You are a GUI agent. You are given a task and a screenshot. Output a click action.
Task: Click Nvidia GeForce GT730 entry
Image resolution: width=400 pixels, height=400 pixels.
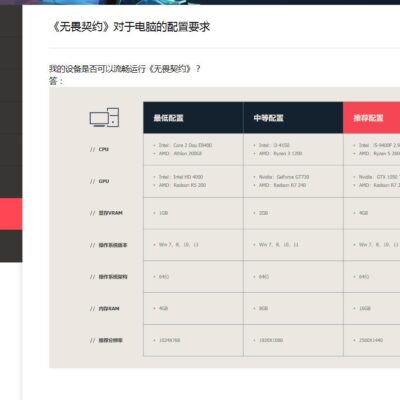[284, 177]
